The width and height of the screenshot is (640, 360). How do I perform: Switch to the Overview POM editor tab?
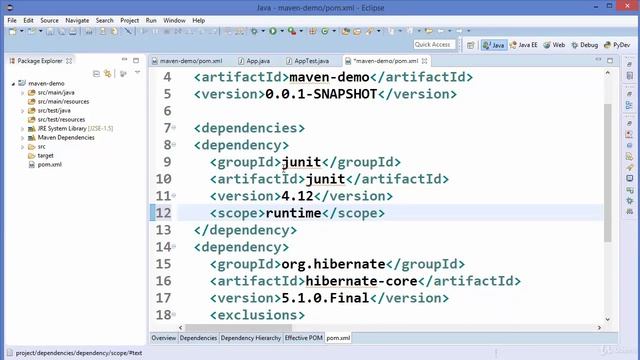point(164,338)
